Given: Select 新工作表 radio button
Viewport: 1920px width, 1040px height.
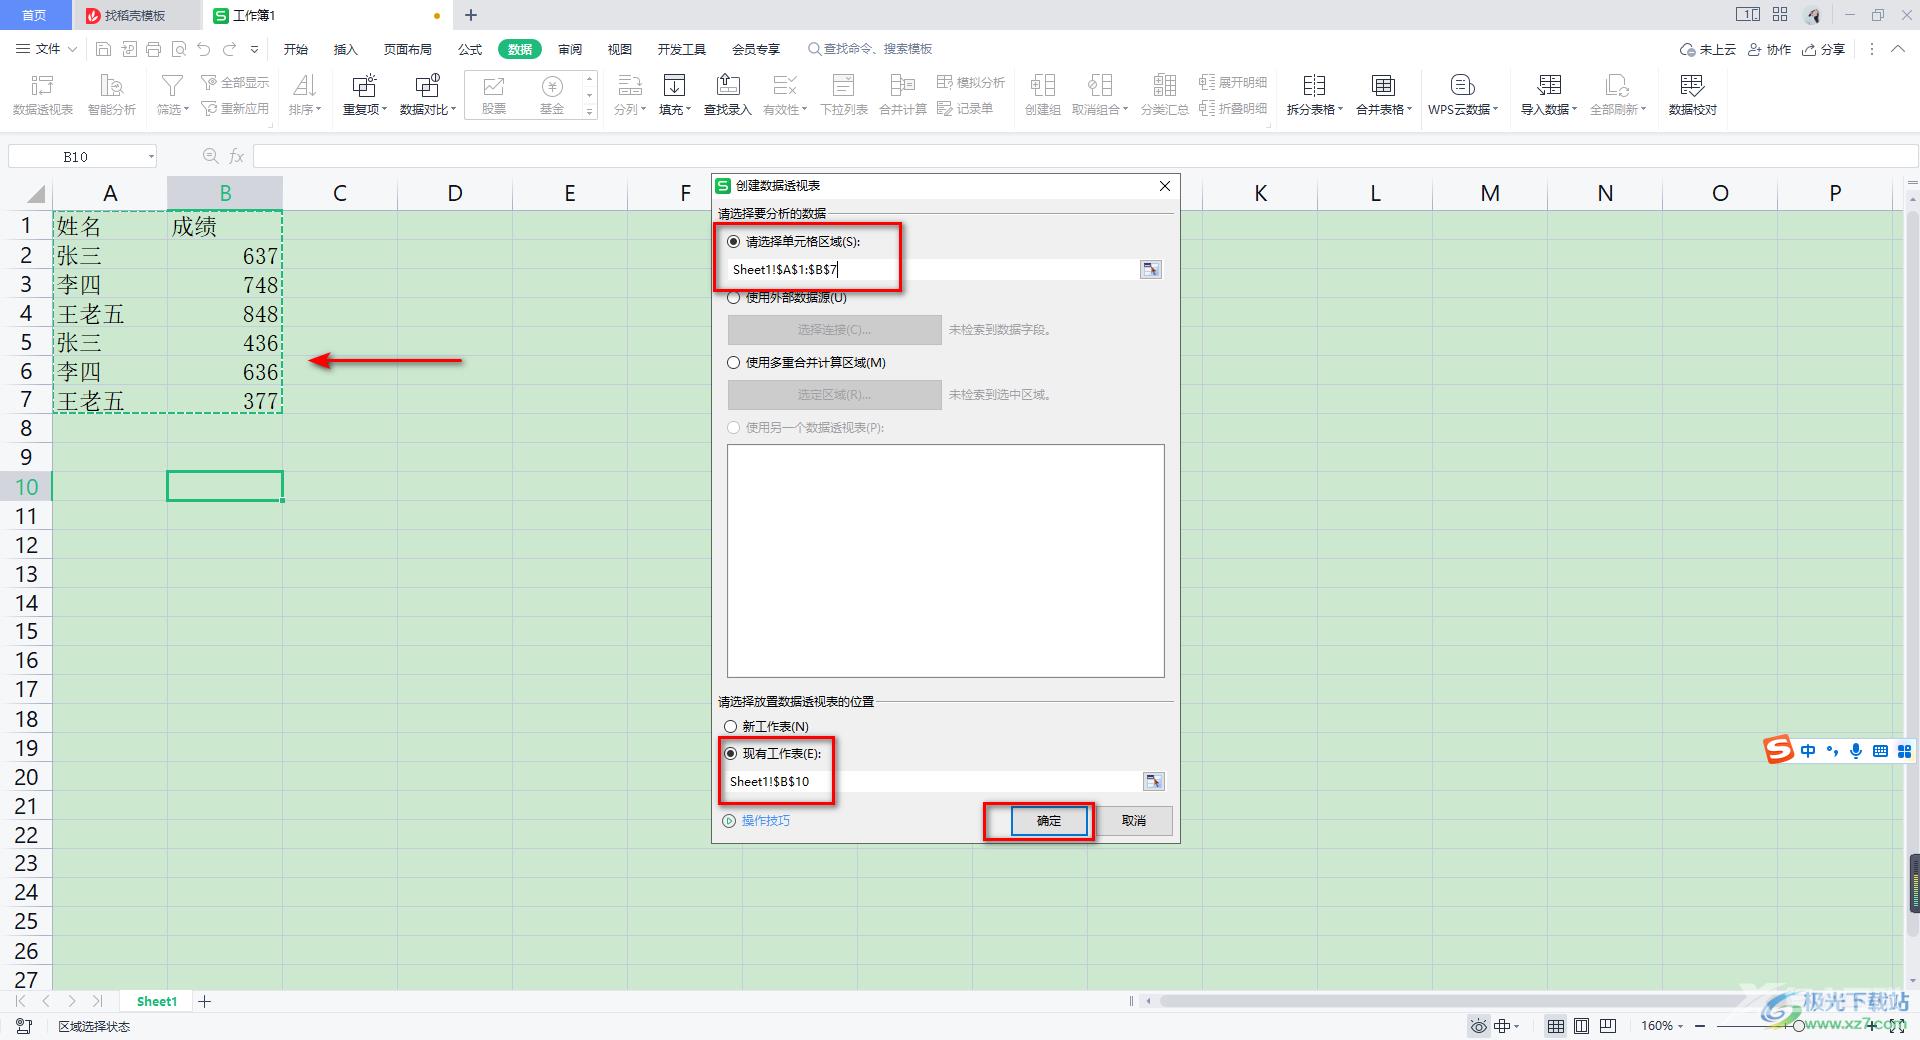Looking at the screenshot, I should pyautogui.click(x=731, y=727).
